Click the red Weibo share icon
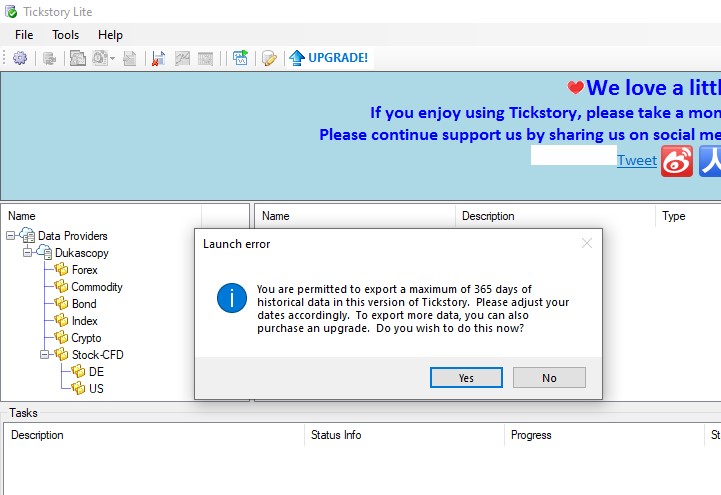 coord(677,161)
